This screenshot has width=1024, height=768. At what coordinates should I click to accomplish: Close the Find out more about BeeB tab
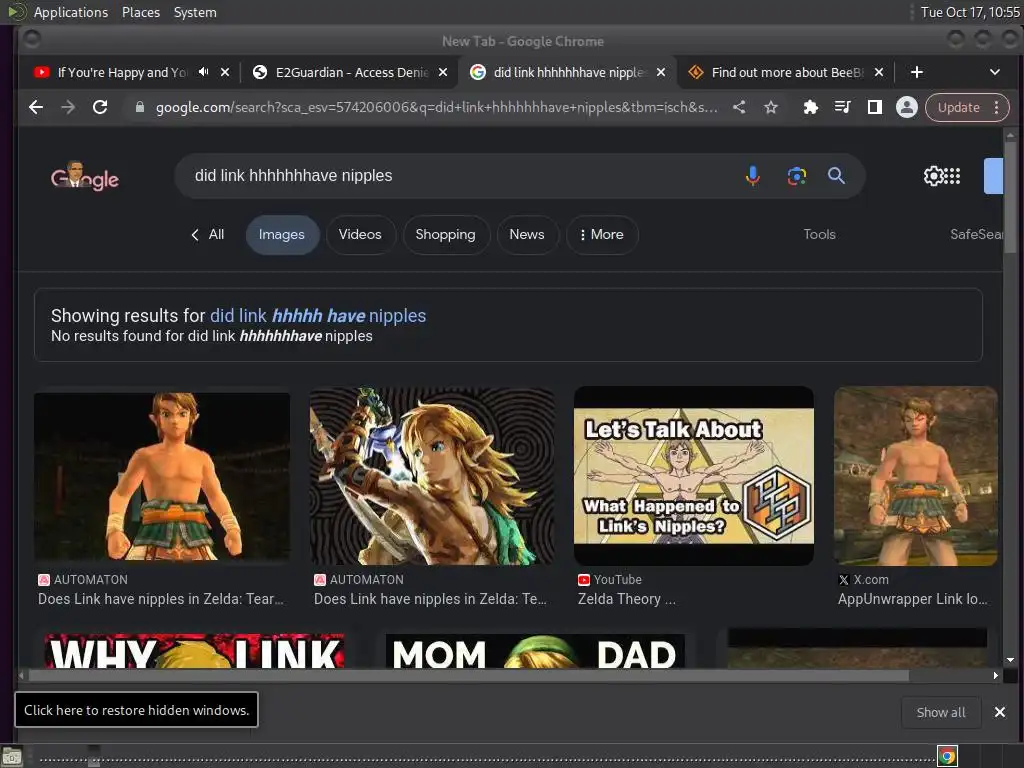[879, 72]
